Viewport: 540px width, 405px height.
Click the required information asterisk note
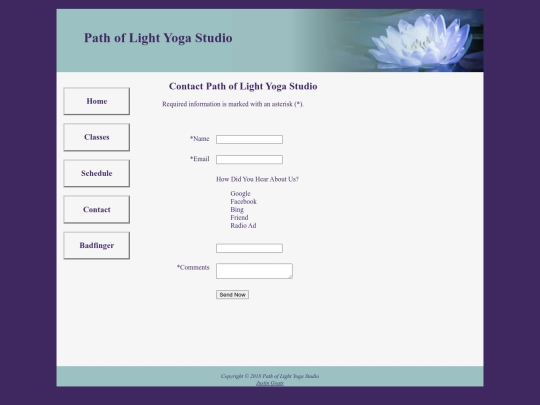pos(233,104)
